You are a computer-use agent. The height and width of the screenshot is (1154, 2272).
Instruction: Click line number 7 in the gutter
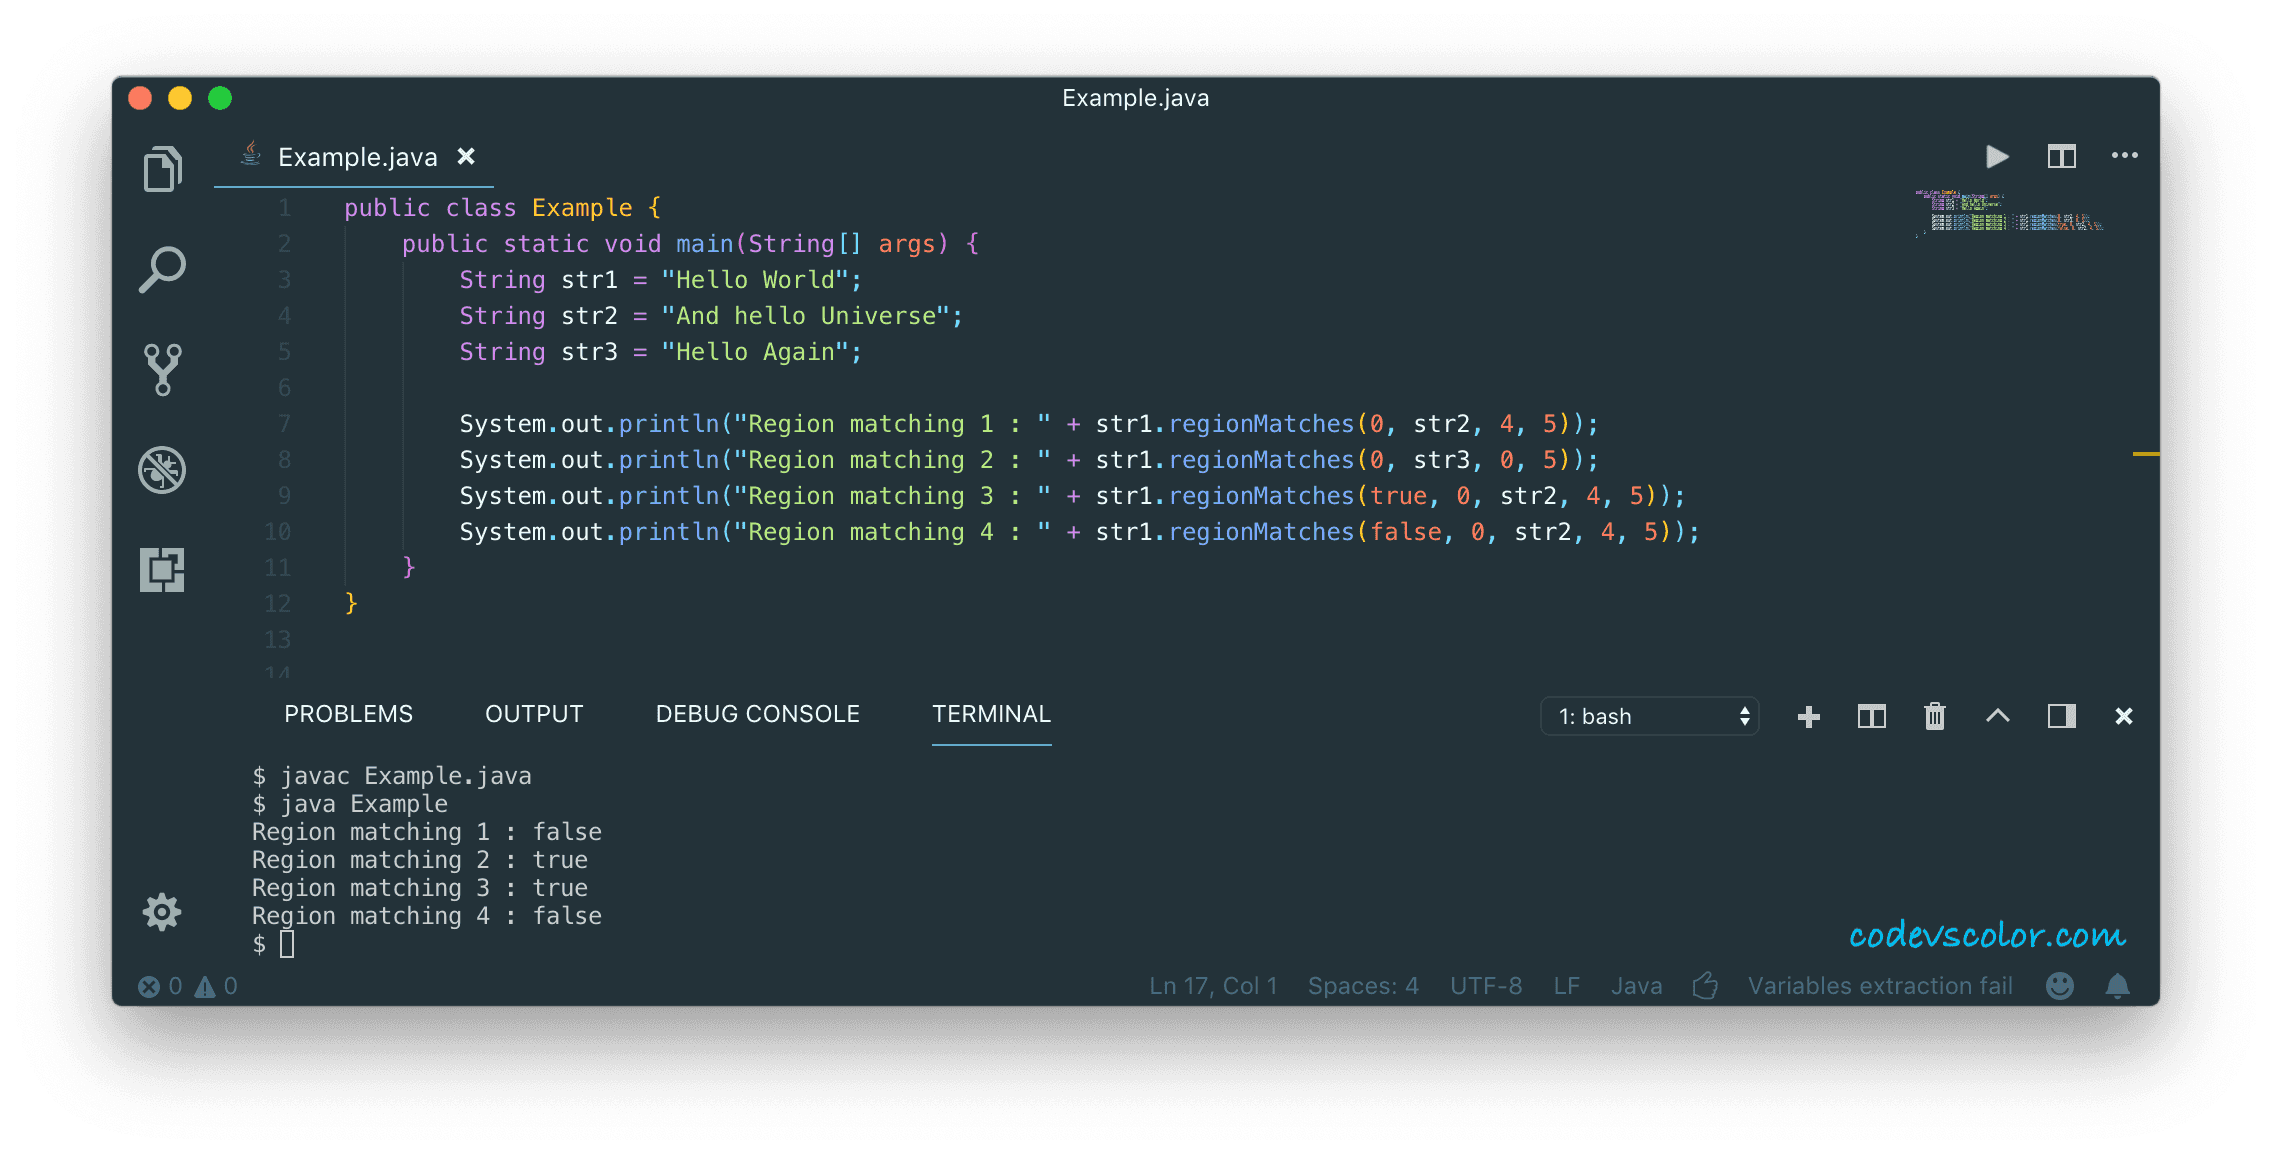(x=284, y=424)
